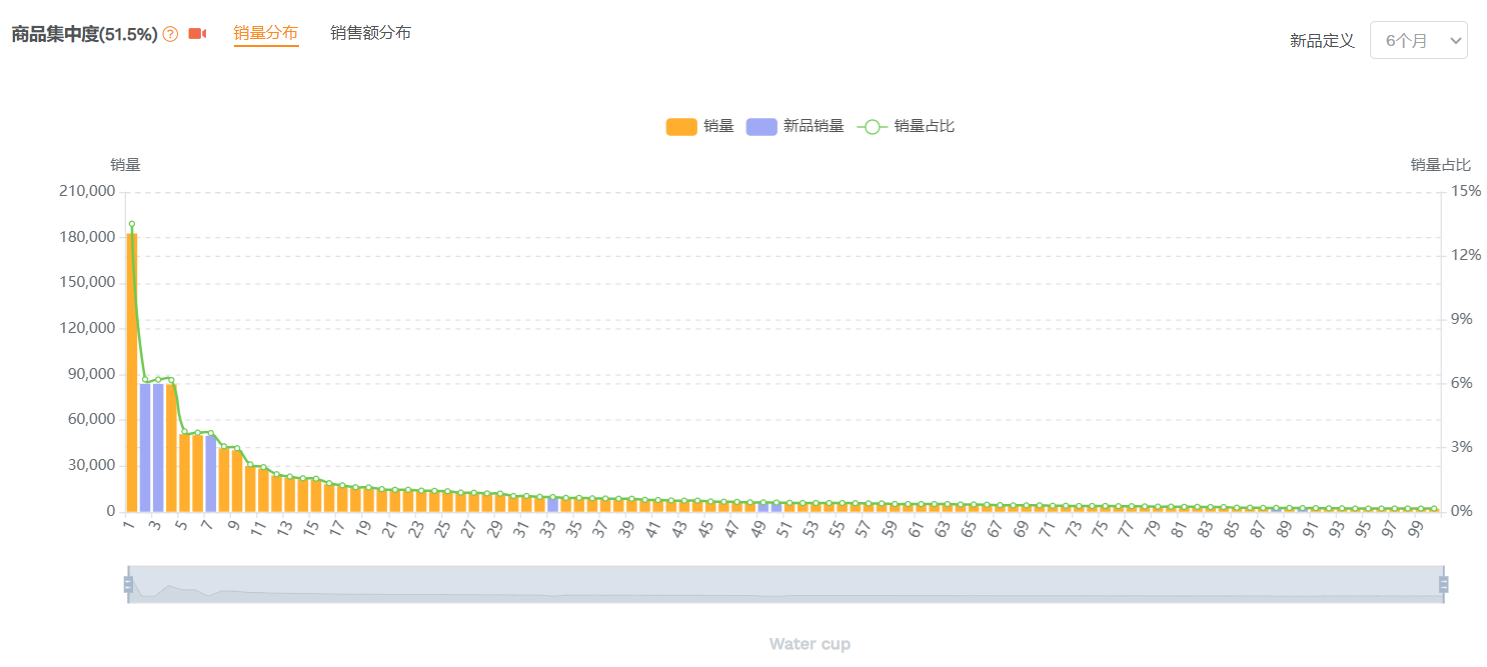This screenshot has width=1487, height=667.
Task: Switch to the 销售额分布 tab
Action: 370,33
